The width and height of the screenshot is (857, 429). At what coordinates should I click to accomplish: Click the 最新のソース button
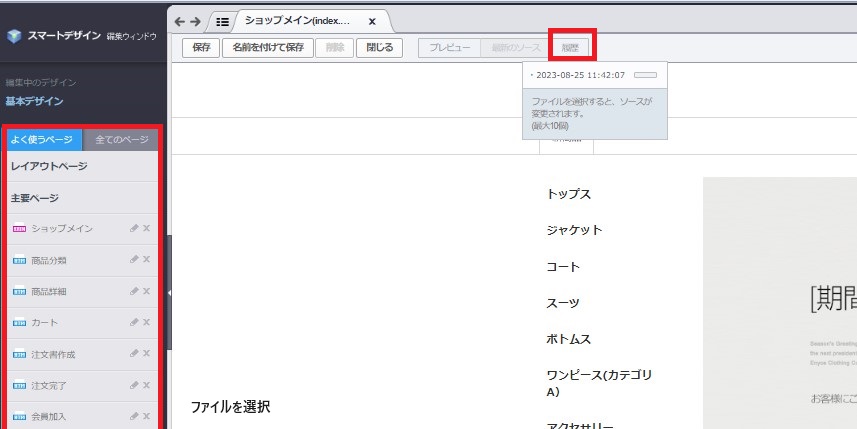pyautogui.click(x=516, y=48)
